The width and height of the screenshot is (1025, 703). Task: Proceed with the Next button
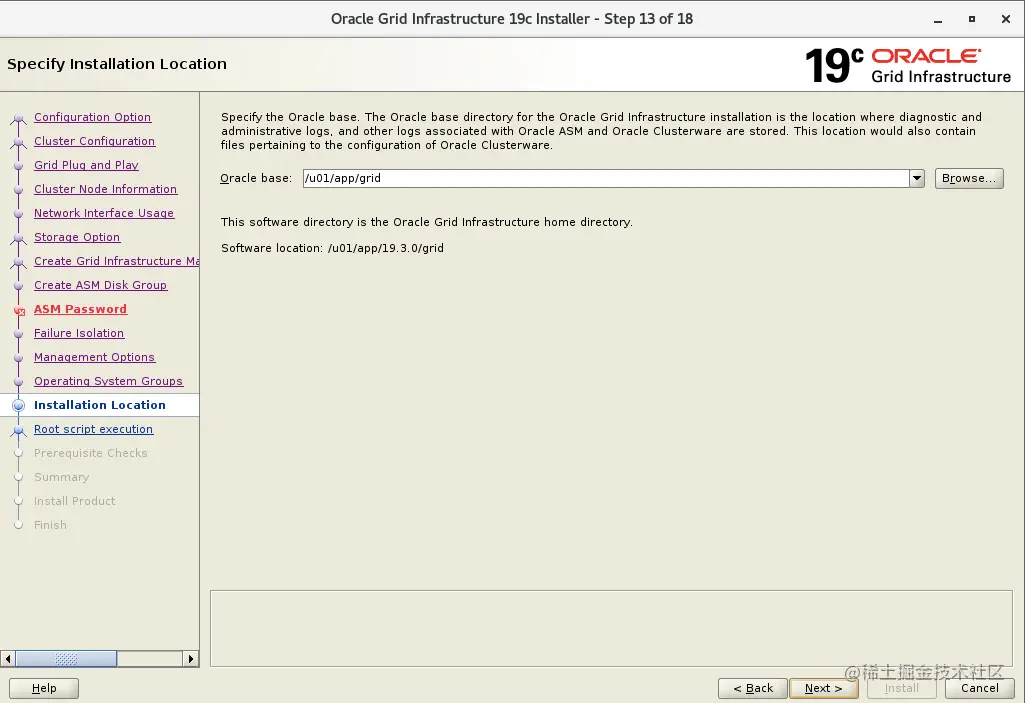pyautogui.click(x=824, y=688)
